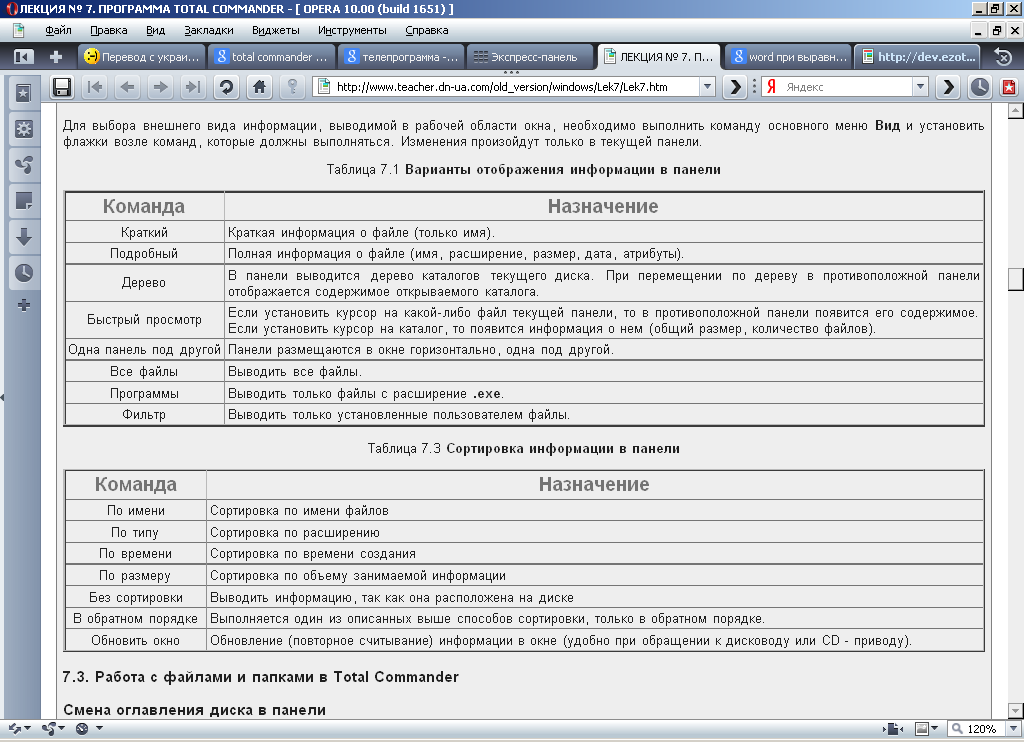This screenshot has width=1024, height=742.
Task: Go Forward with right arrow button
Action: pyautogui.click(x=161, y=87)
